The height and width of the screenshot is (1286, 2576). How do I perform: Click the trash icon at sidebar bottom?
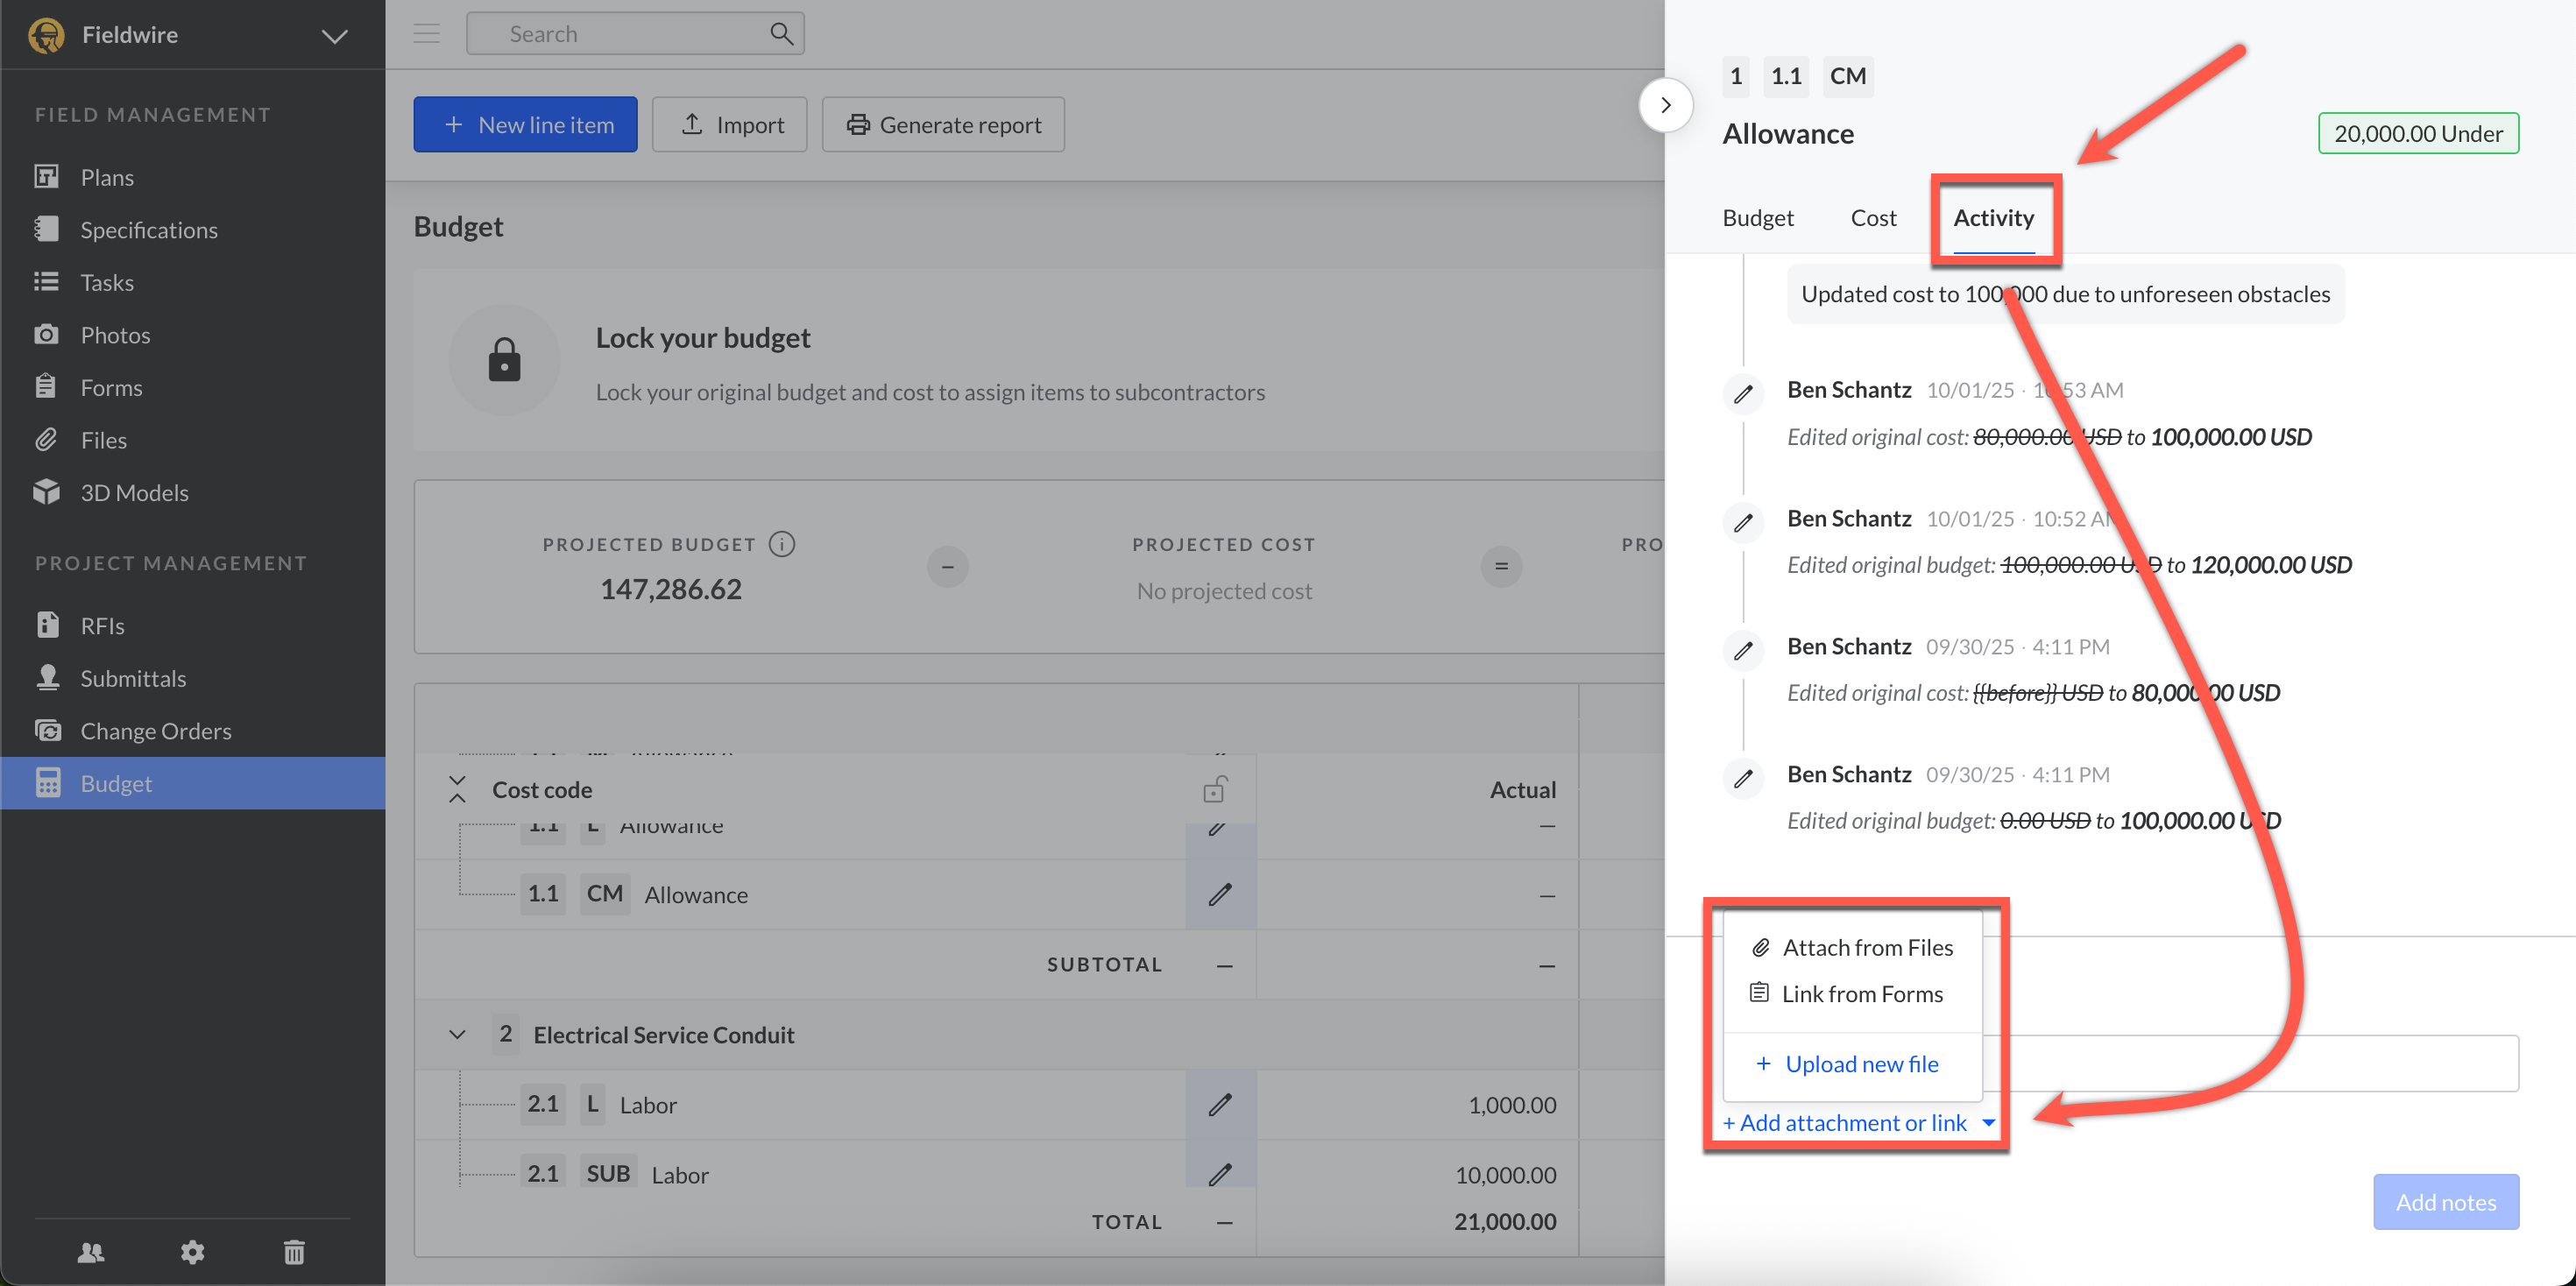tap(293, 1251)
